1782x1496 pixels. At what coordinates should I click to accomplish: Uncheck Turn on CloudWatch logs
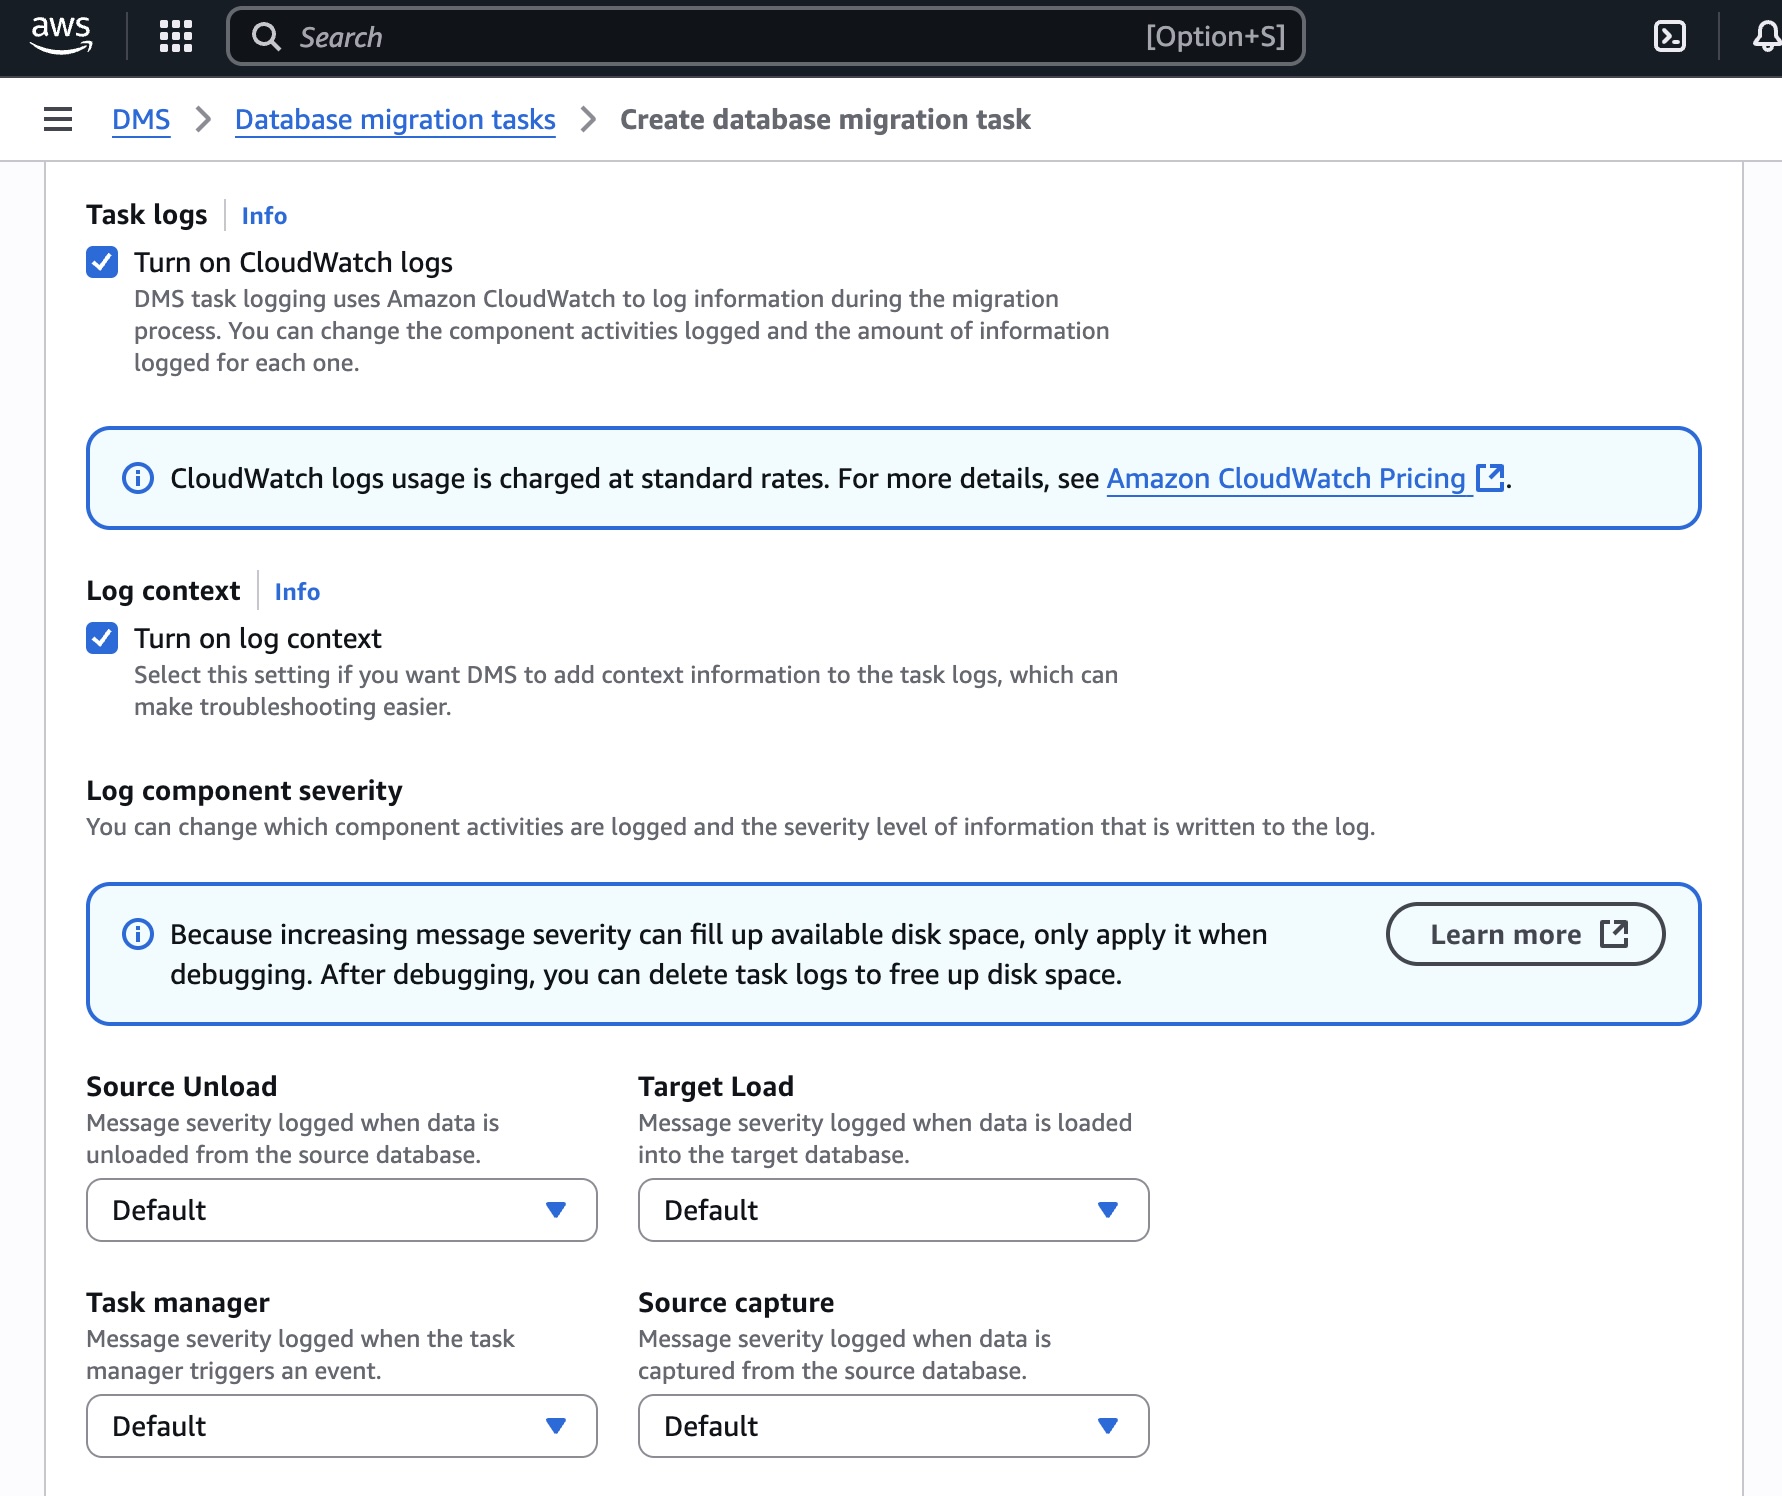pyautogui.click(x=101, y=262)
